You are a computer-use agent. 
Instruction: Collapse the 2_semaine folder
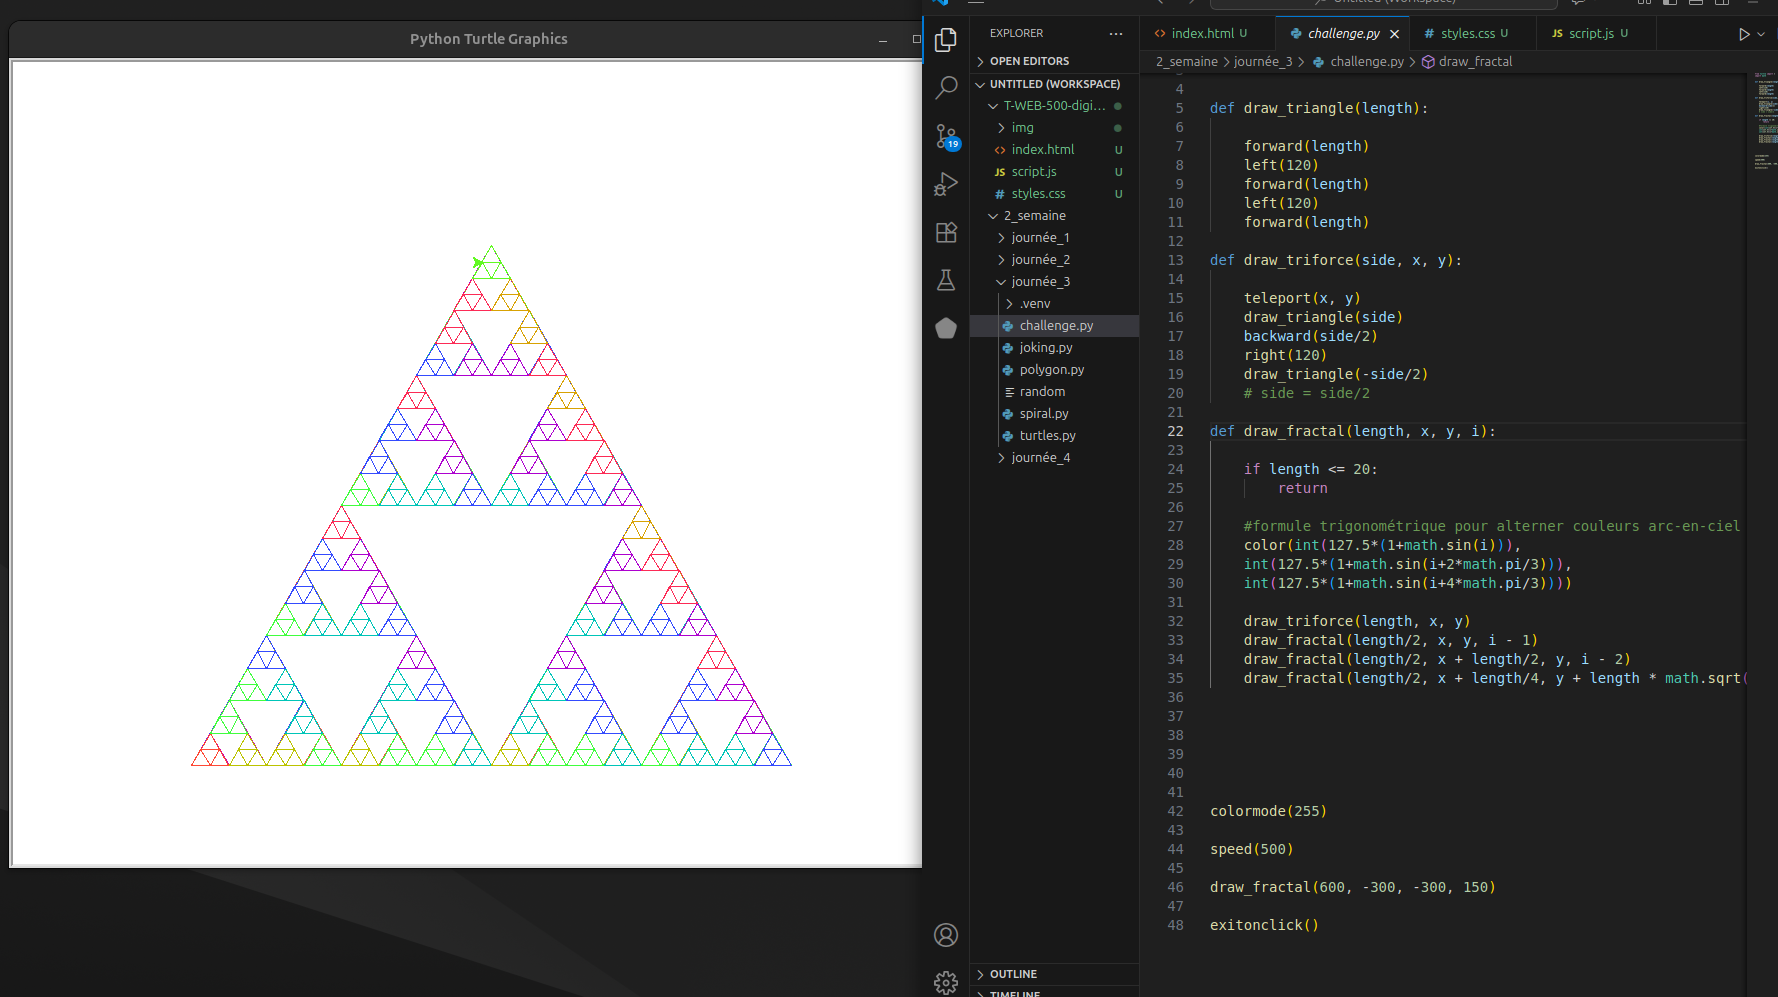(x=1034, y=216)
